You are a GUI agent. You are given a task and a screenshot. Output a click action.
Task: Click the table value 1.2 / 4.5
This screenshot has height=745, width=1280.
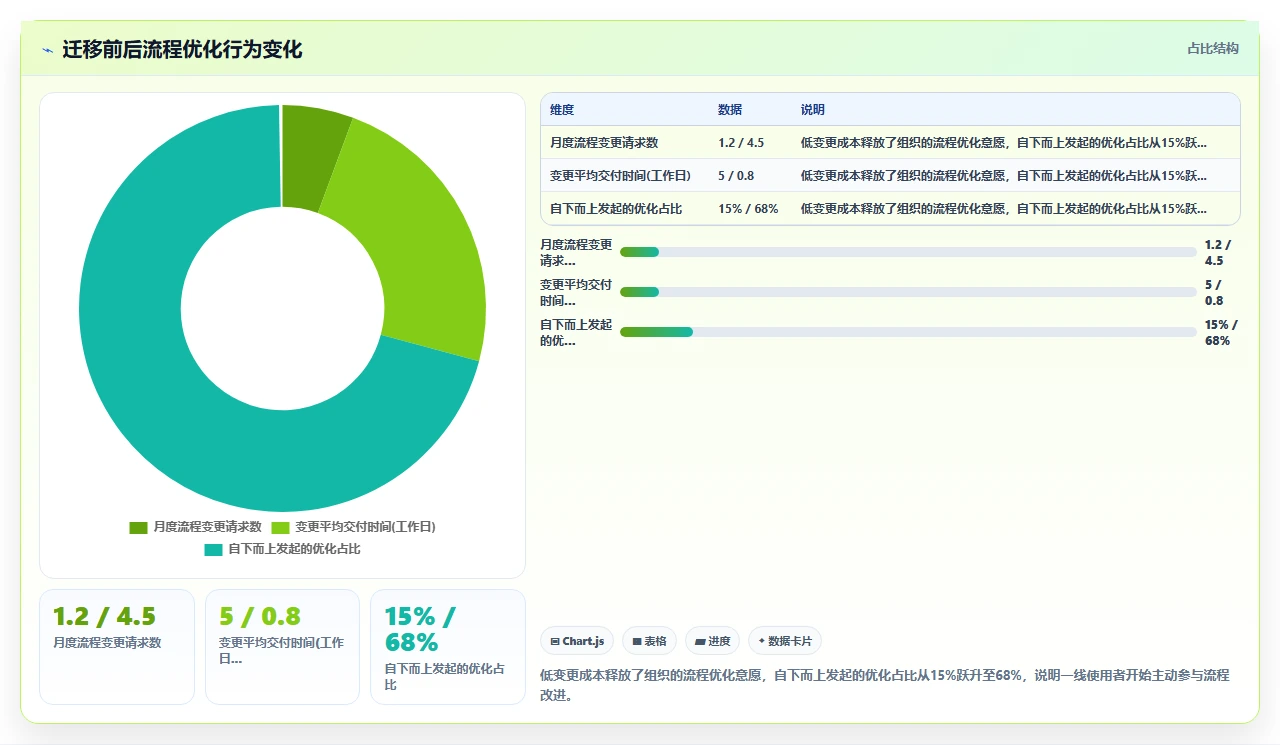741,143
